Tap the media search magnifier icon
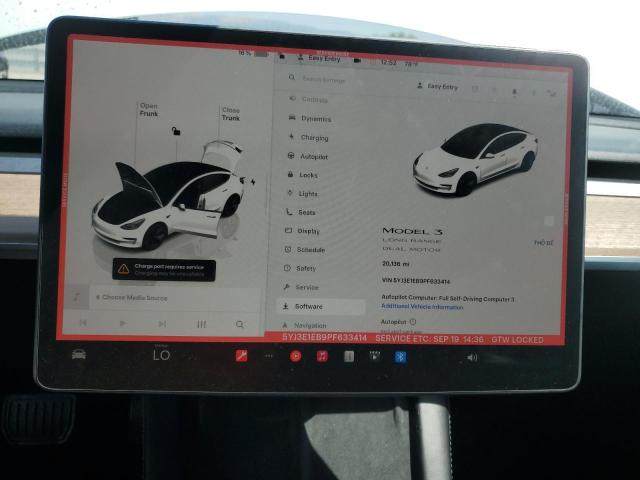Screen dimensions: 640x480 pos(240,324)
